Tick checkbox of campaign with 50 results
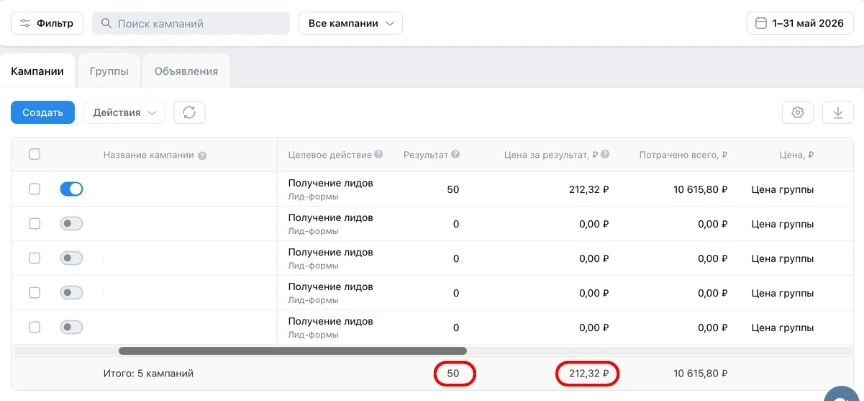The image size is (864, 401). tap(34, 189)
